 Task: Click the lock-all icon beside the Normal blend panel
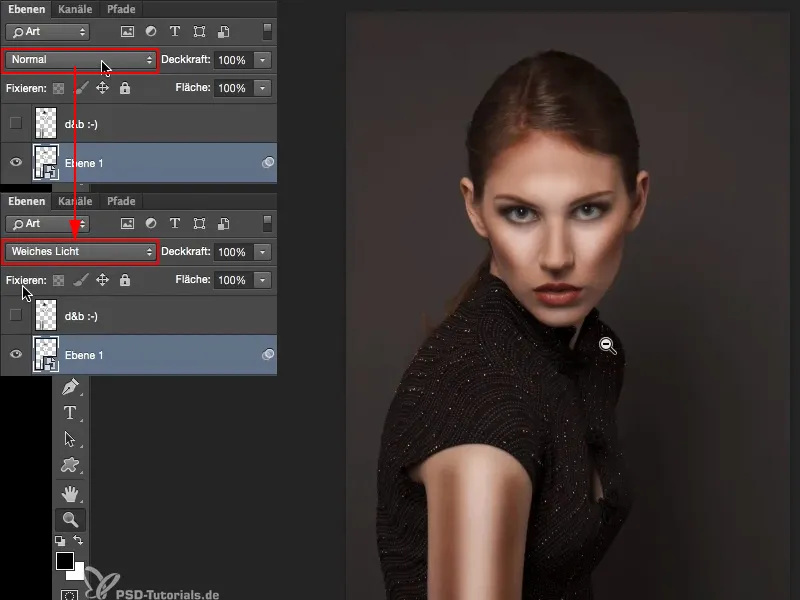point(125,88)
